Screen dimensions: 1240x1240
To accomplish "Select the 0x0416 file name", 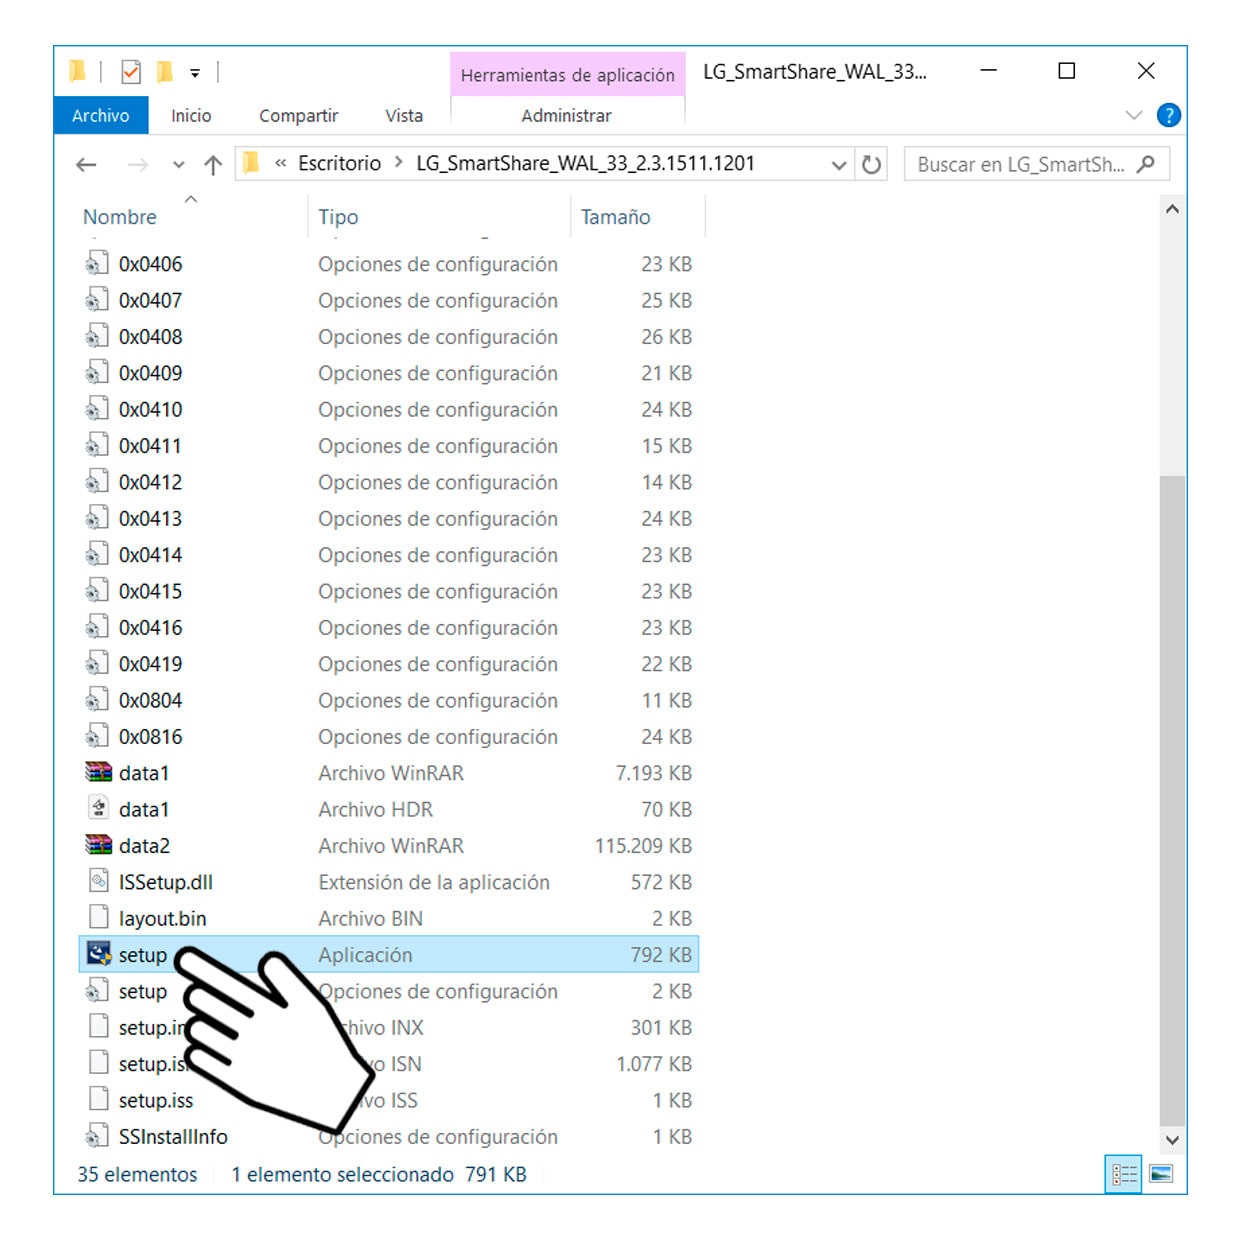I will [150, 627].
